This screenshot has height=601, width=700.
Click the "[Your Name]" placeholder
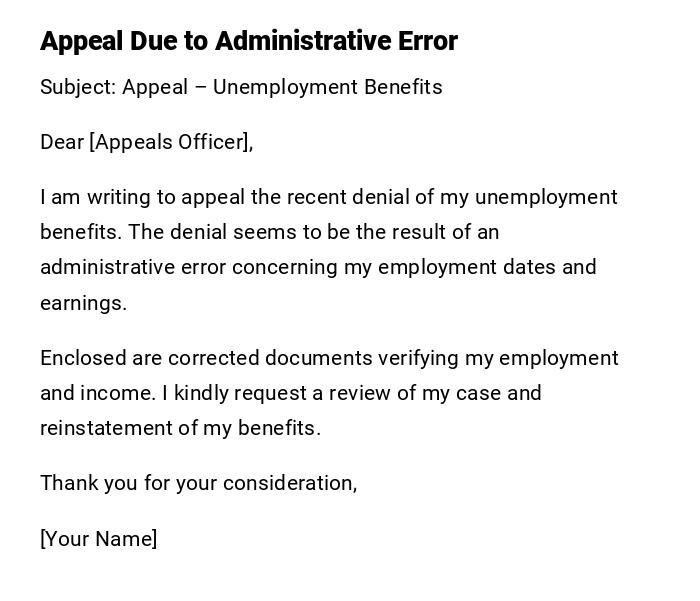click(99, 539)
